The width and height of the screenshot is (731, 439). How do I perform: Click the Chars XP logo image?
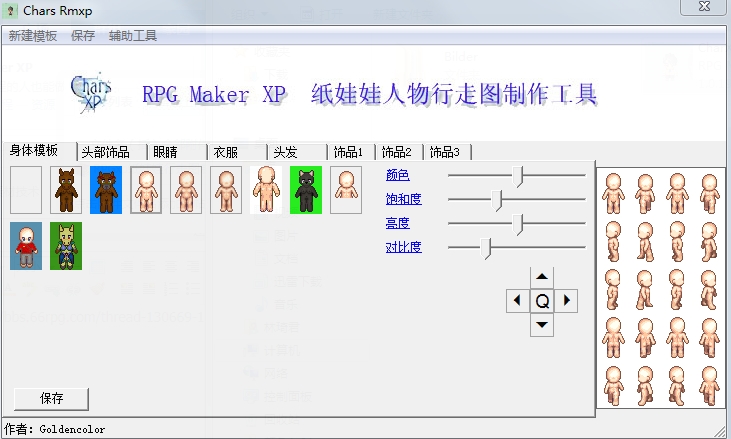pyautogui.click(x=91, y=93)
